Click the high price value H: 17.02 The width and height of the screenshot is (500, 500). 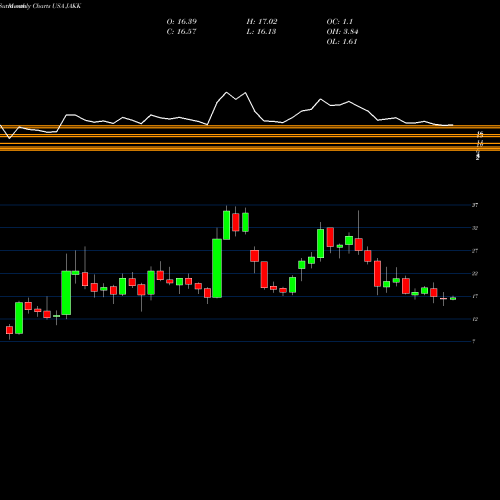(x=262, y=22)
